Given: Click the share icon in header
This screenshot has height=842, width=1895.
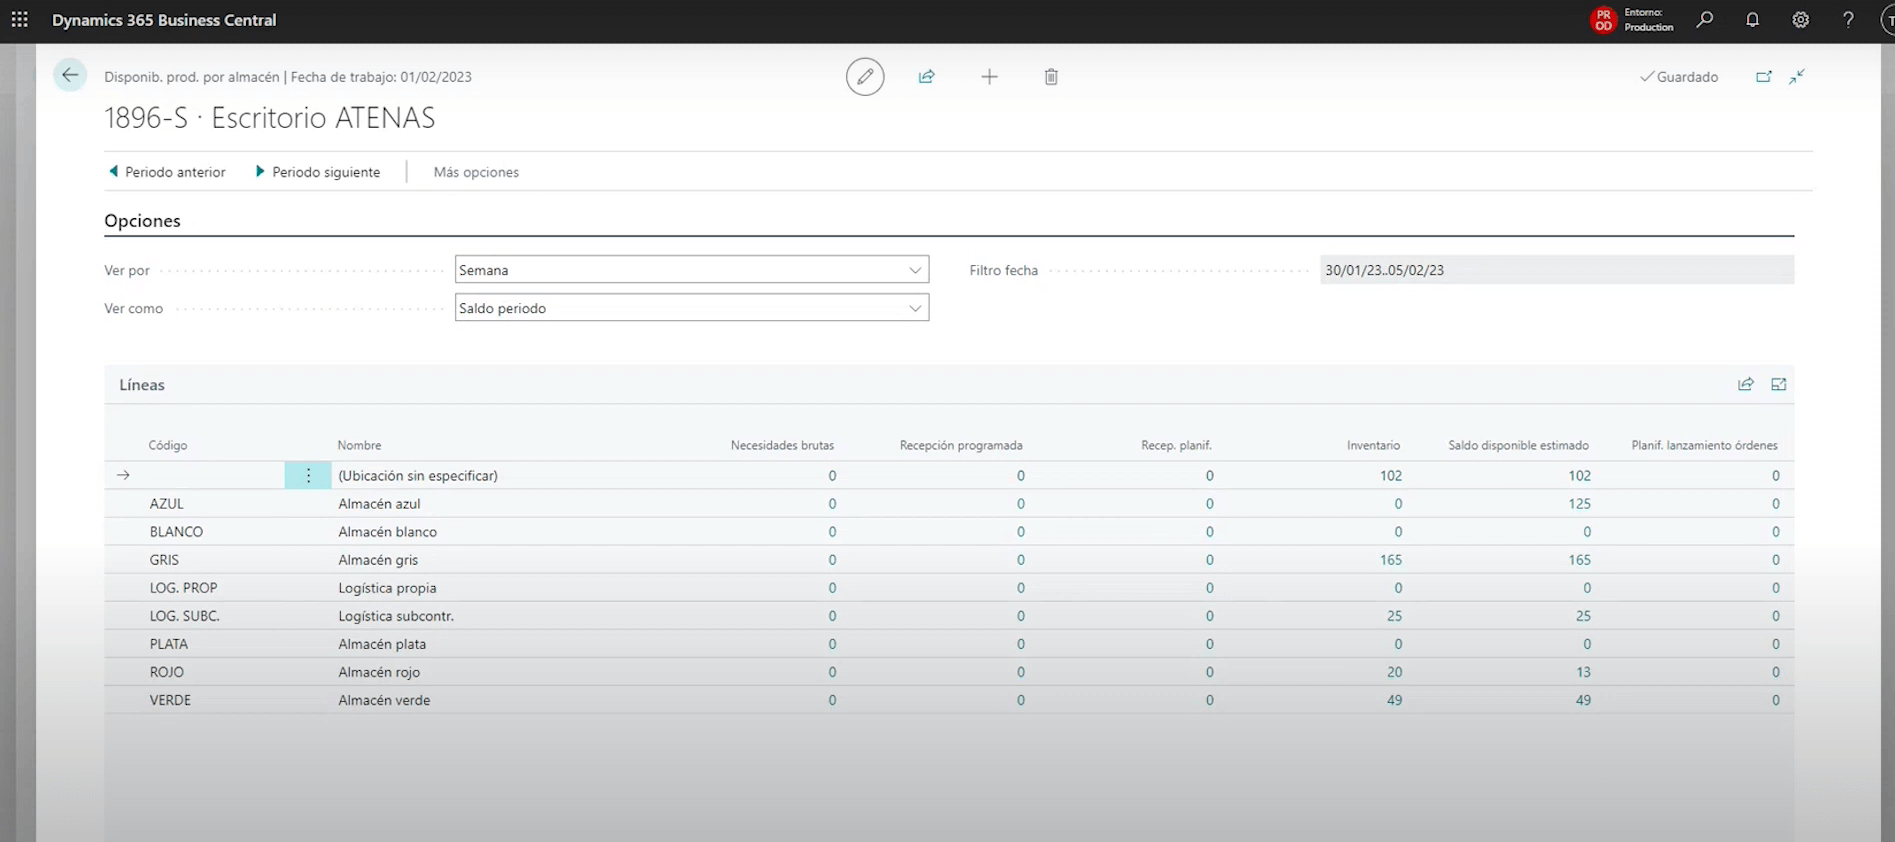Looking at the screenshot, I should [x=927, y=76].
